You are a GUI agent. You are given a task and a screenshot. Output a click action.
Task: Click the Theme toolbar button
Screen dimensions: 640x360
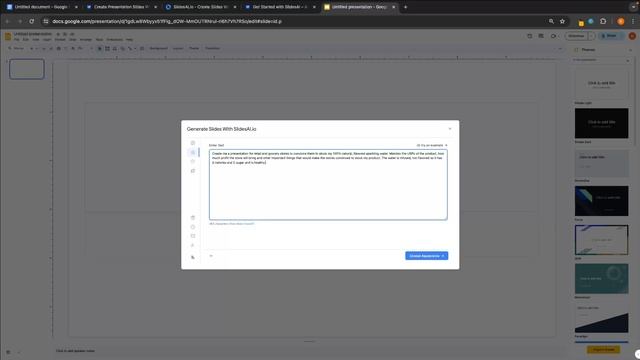pyautogui.click(x=194, y=48)
